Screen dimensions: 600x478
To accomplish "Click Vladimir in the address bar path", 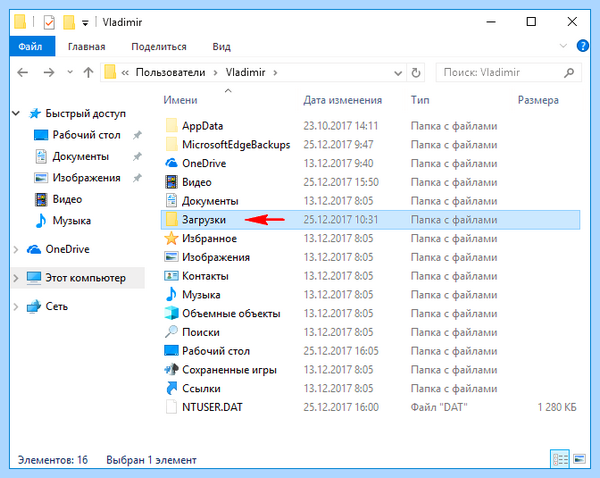I will [245, 72].
